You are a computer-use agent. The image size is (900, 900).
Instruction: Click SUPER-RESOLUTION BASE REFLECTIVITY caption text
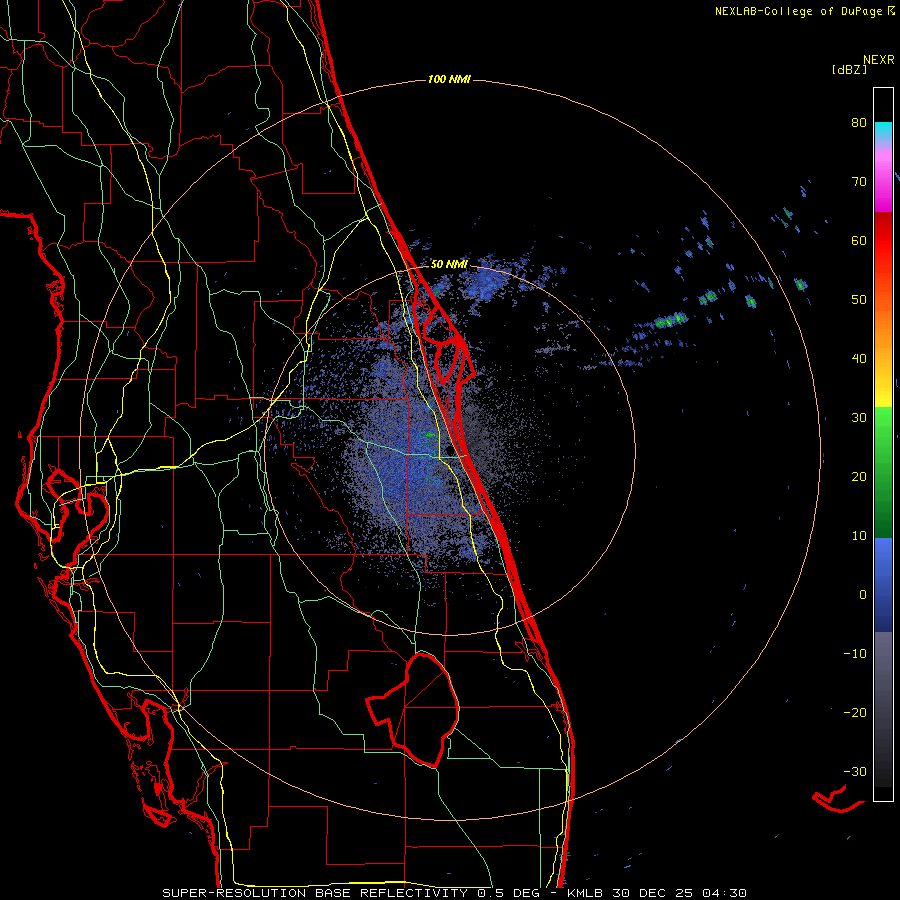point(315,893)
